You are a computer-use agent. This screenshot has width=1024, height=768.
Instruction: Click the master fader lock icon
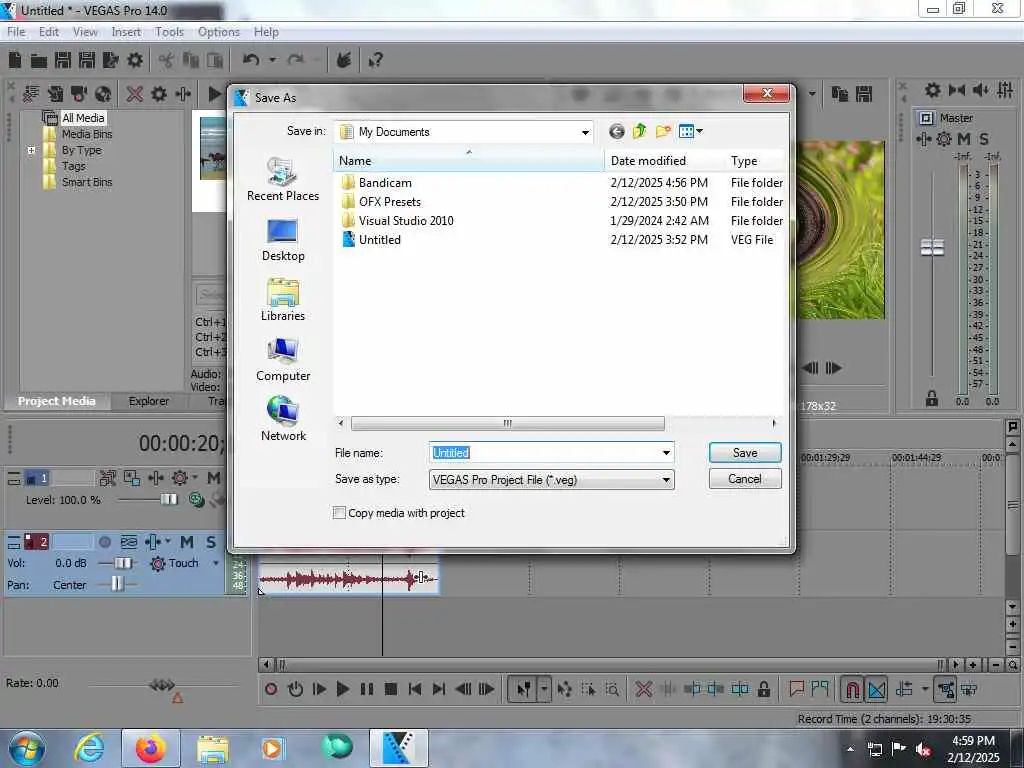coord(932,398)
